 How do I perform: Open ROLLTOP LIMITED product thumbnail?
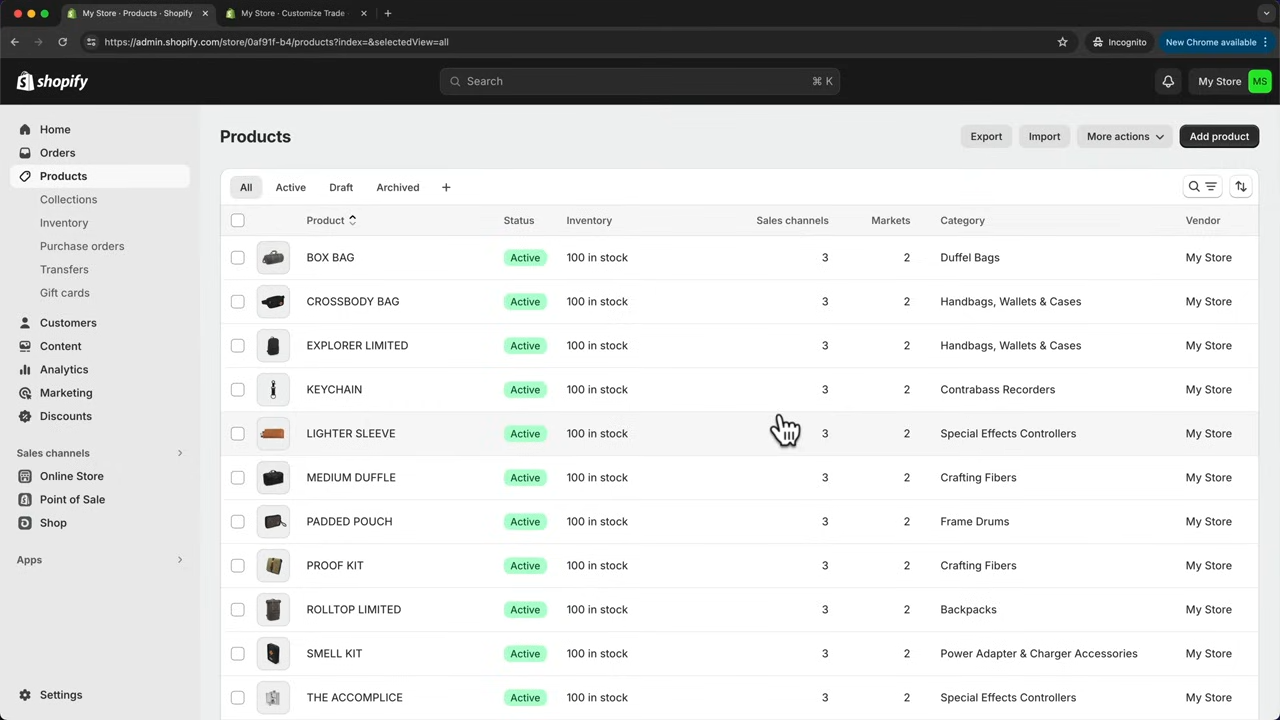(x=273, y=610)
